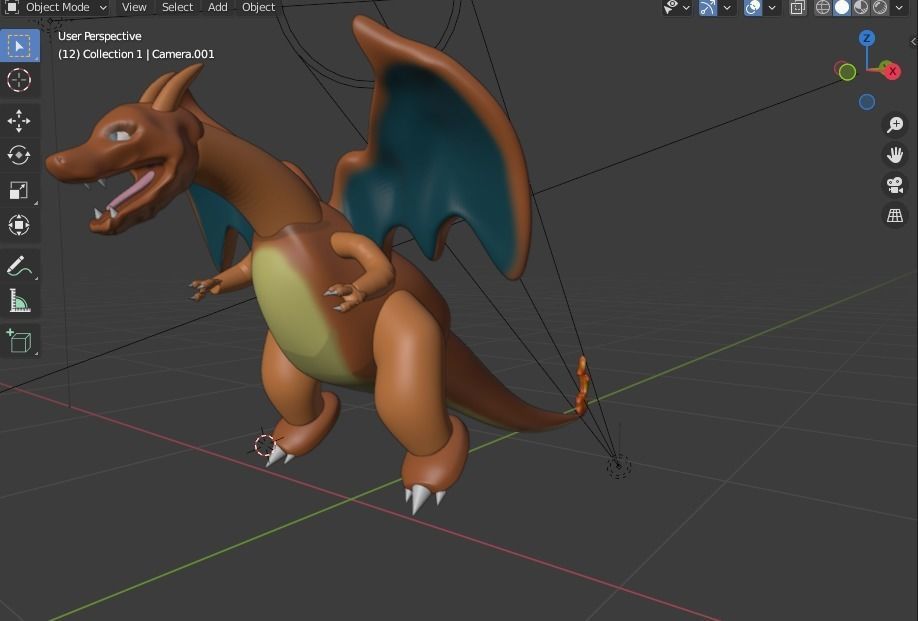Switch perspective/orthographic with grid icon
Viewport: 918px width, 621px height.
pyautogui.click(x=895, y=215)
